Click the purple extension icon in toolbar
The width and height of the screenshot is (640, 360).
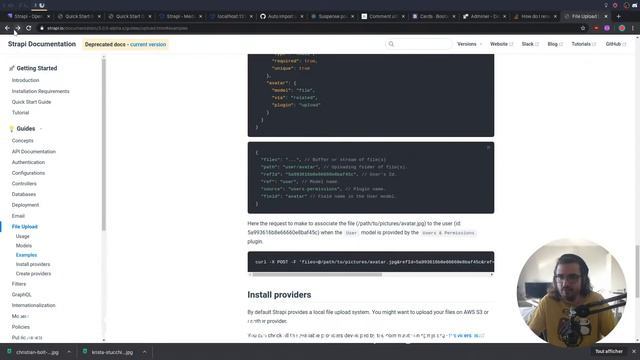tap(607, 28)
